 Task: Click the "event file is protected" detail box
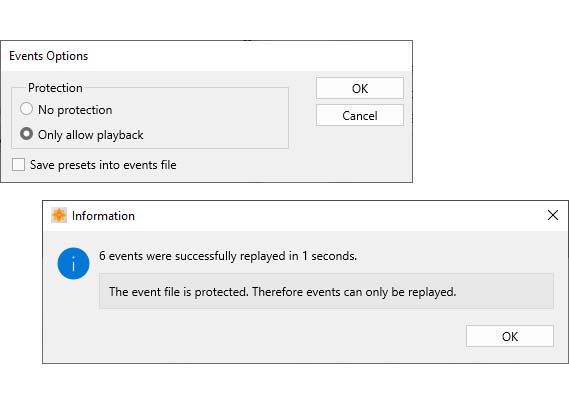pyautogui.click(x=326, y=291)
